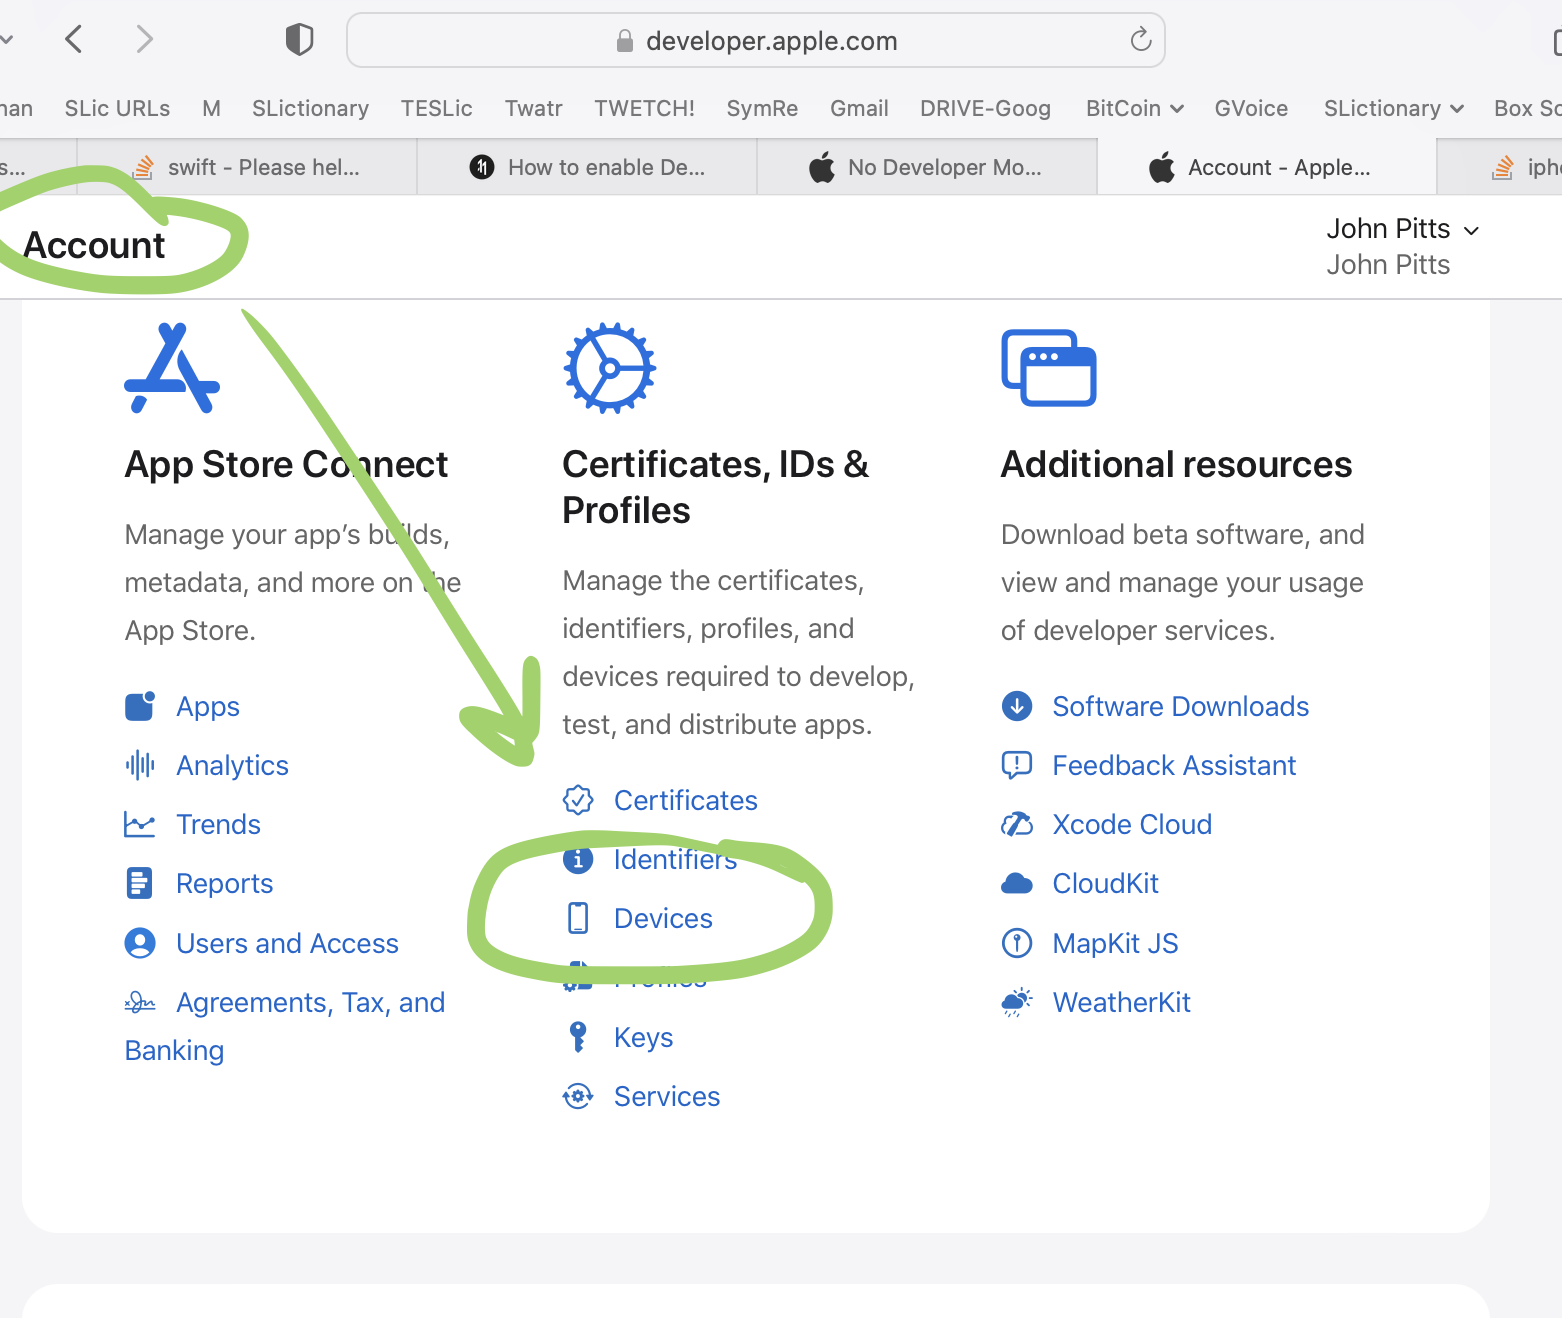Open the WeatherKit link
The width and height of the screenshot is (1562, 1318).
(x=1122, y=1002)
